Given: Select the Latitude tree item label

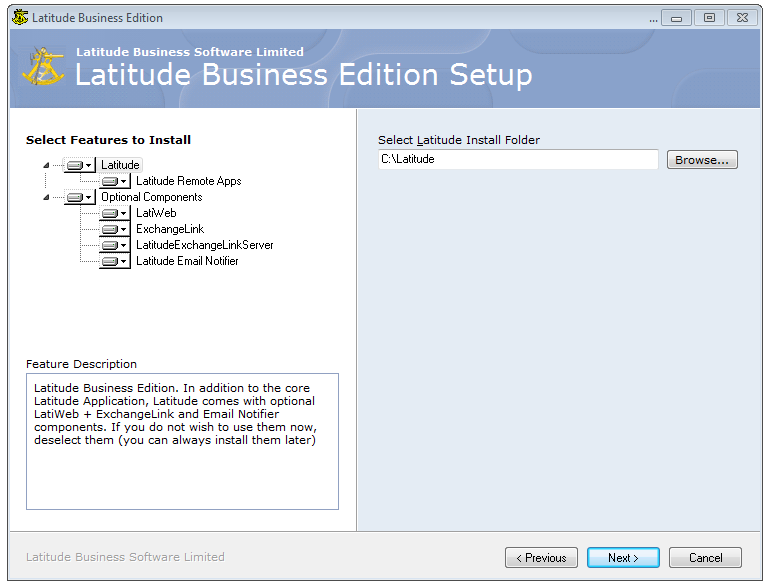Looking at the screenshot, I should coord(120,165).
